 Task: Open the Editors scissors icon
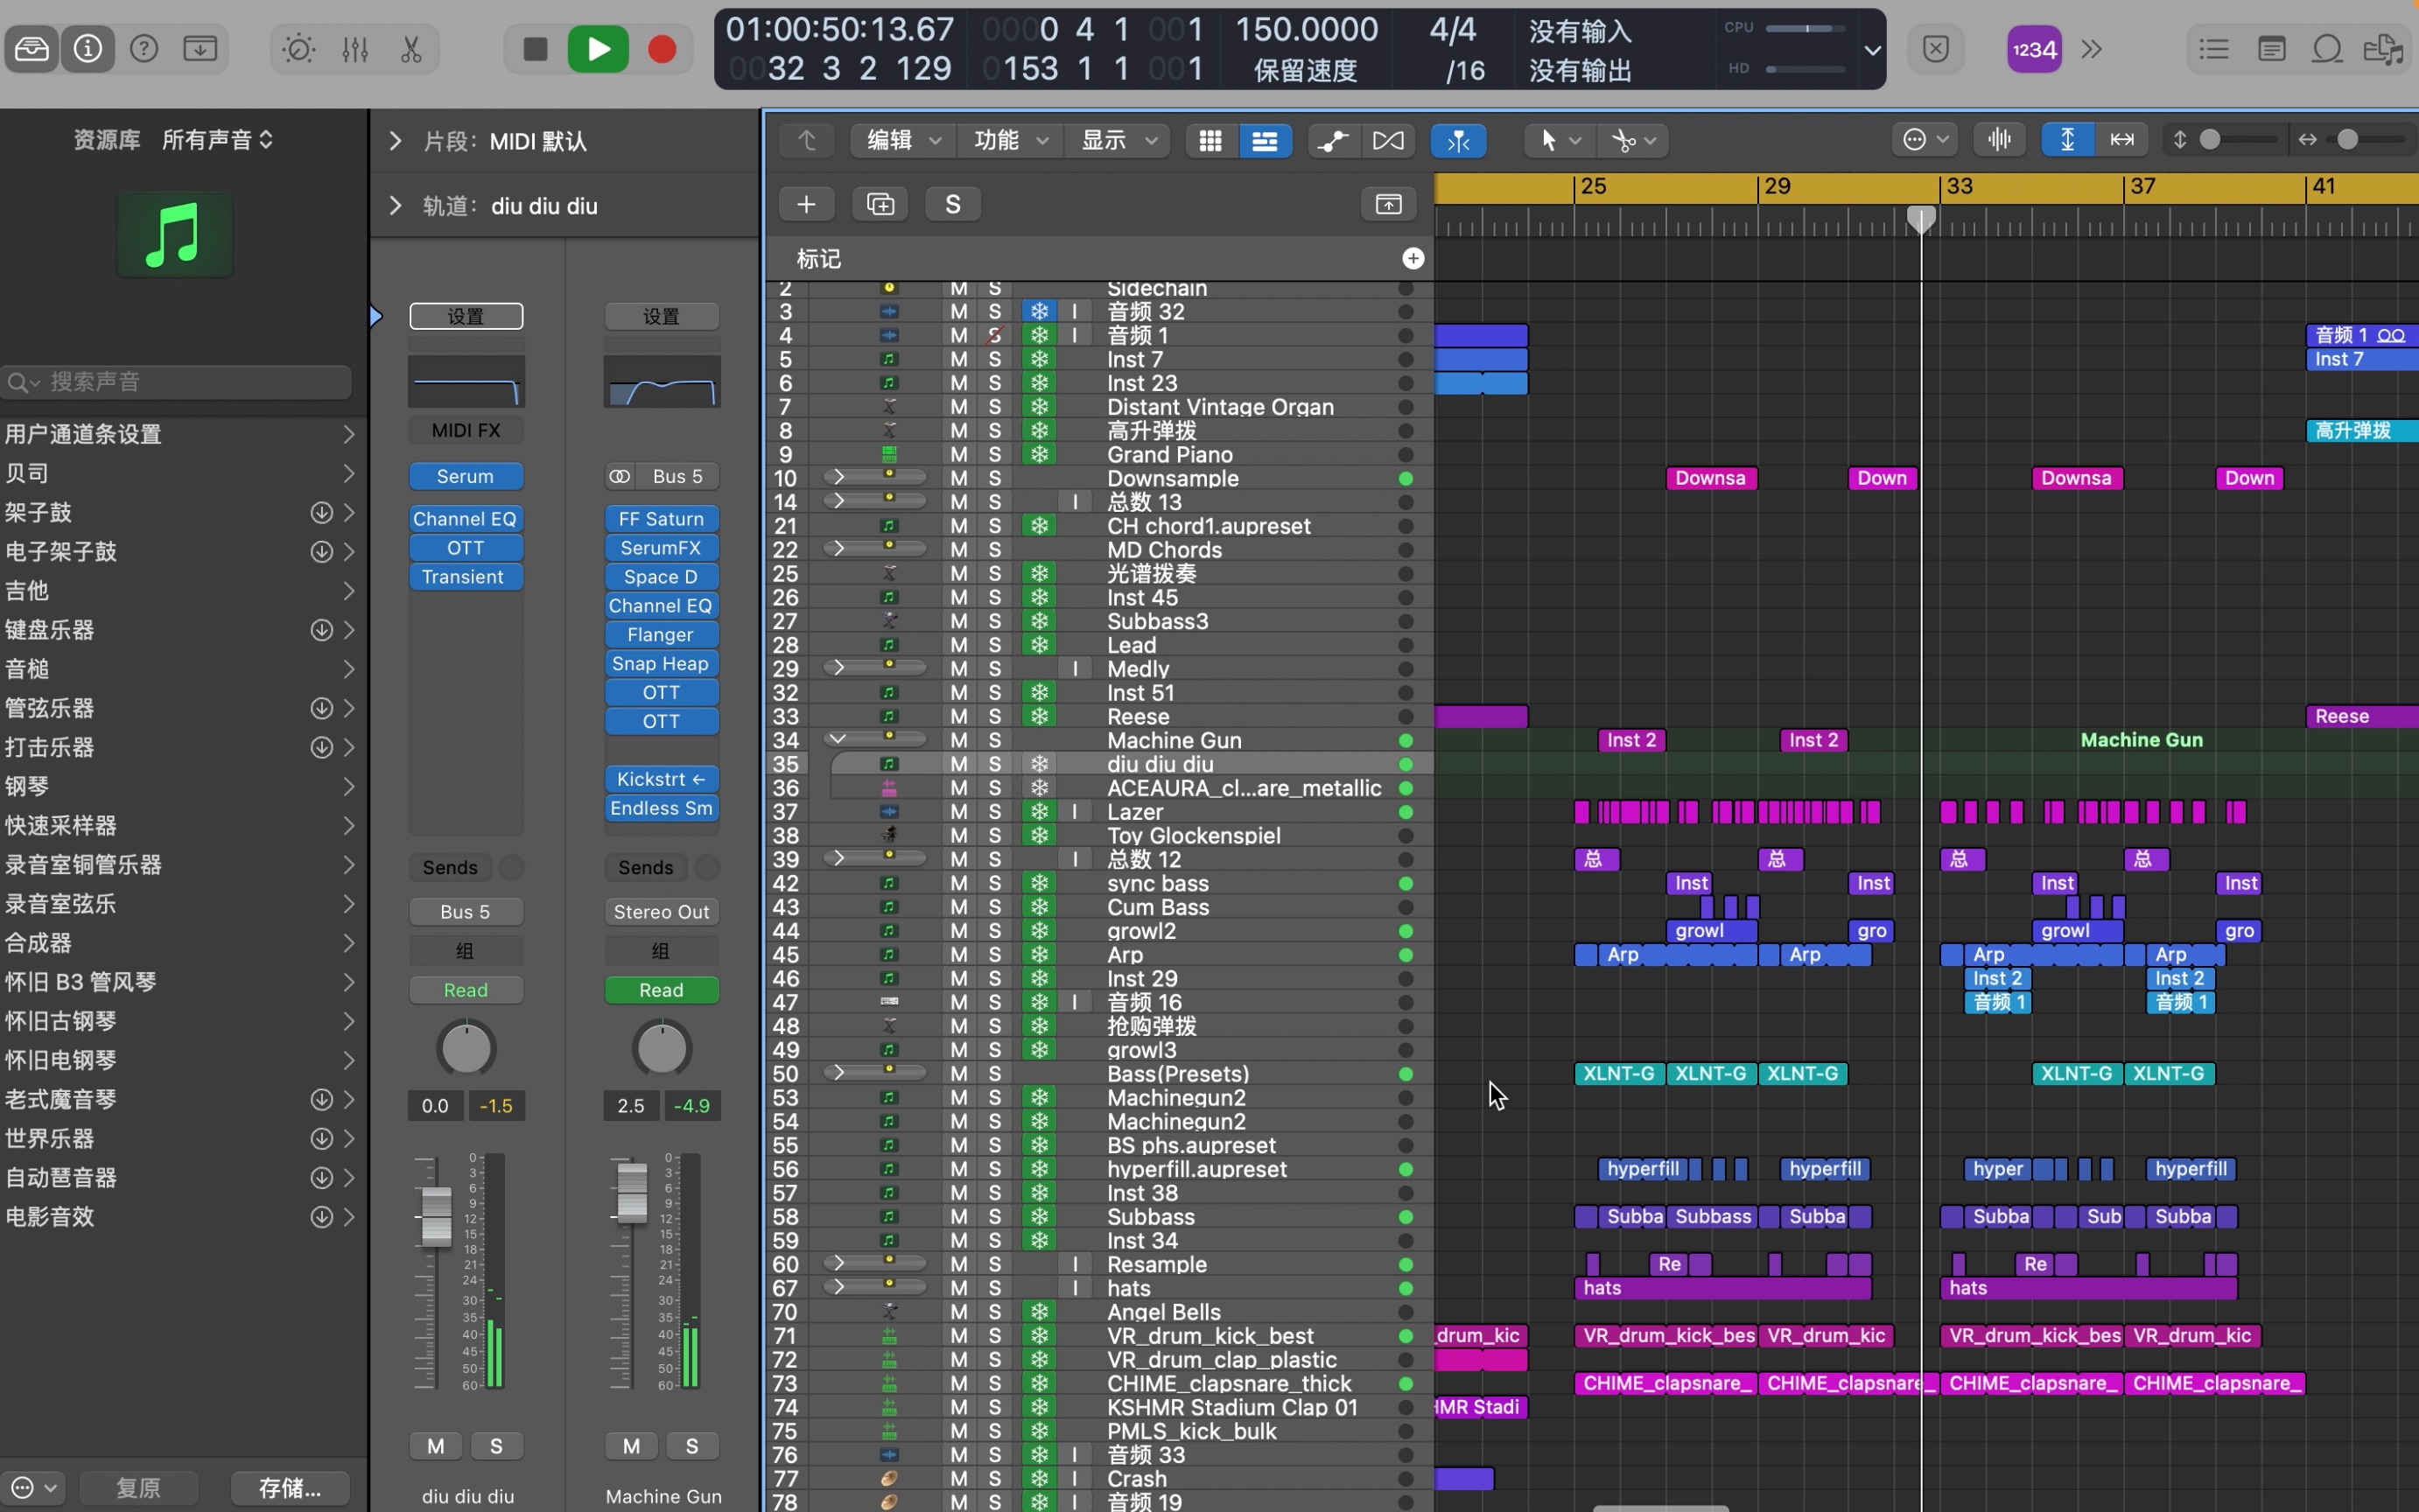click(x=411, y=49)
